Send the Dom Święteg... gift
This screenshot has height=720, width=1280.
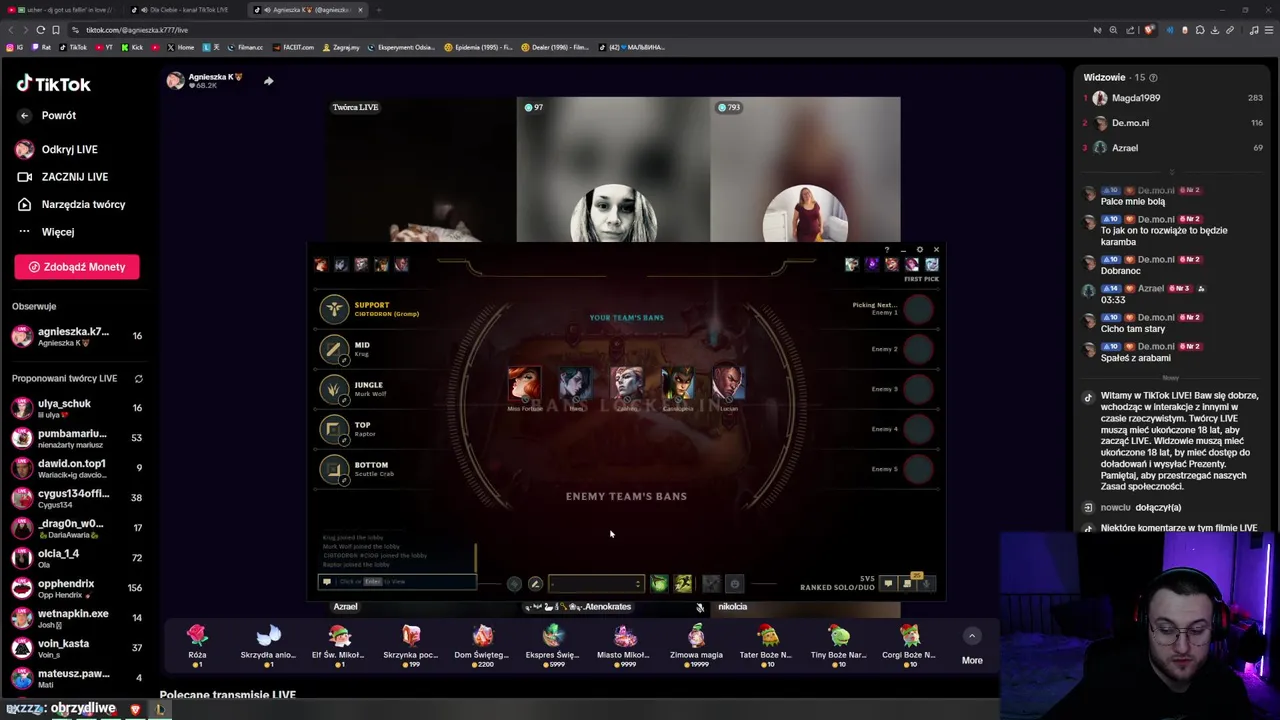pos(482,644)
